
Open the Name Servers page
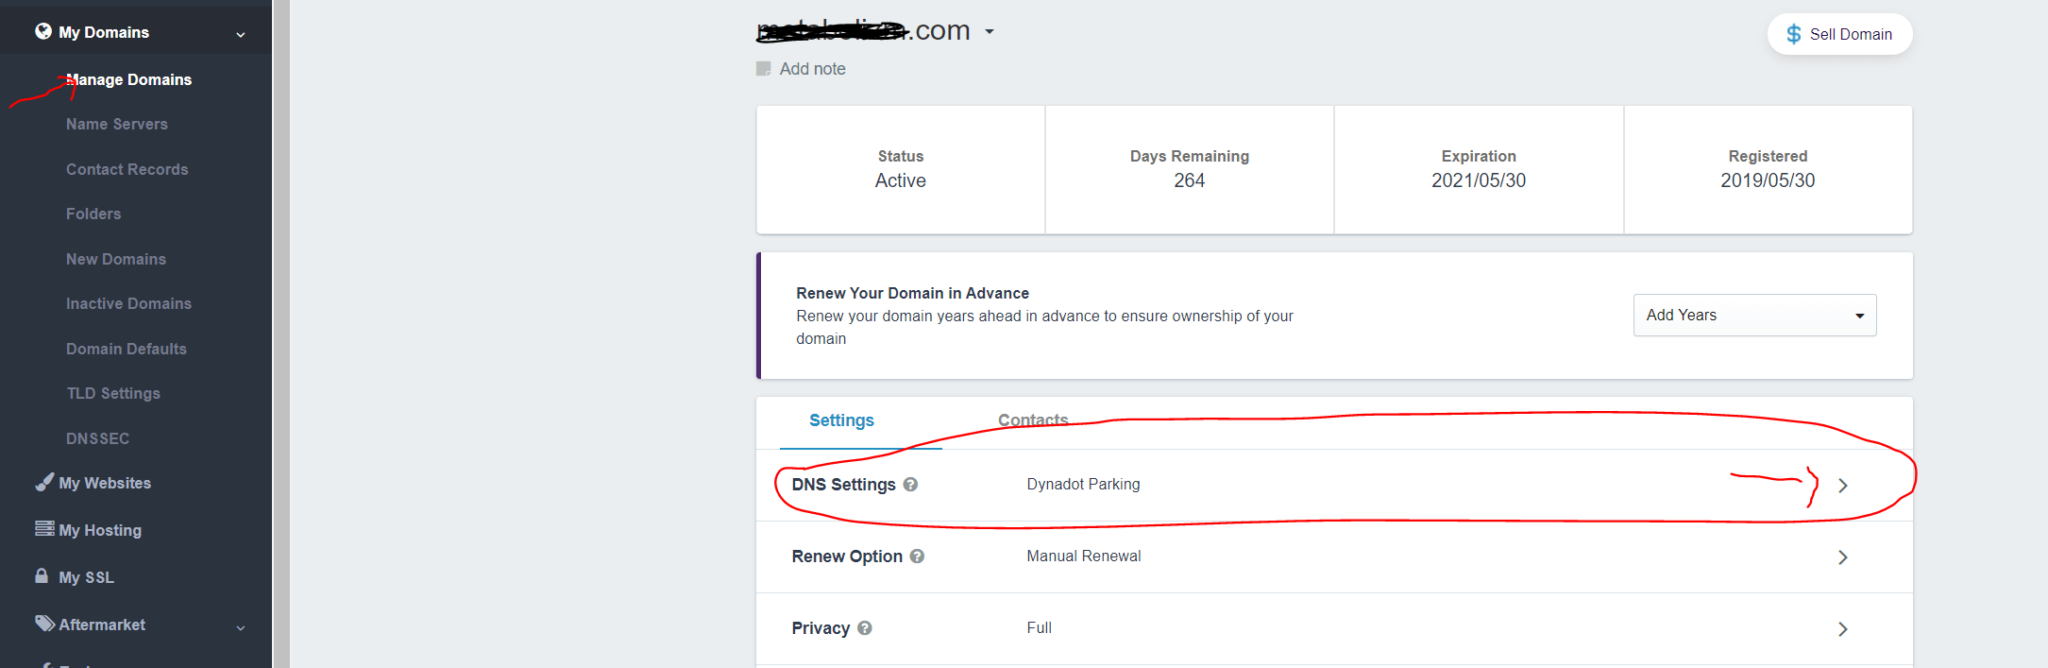tap(116, 124)
